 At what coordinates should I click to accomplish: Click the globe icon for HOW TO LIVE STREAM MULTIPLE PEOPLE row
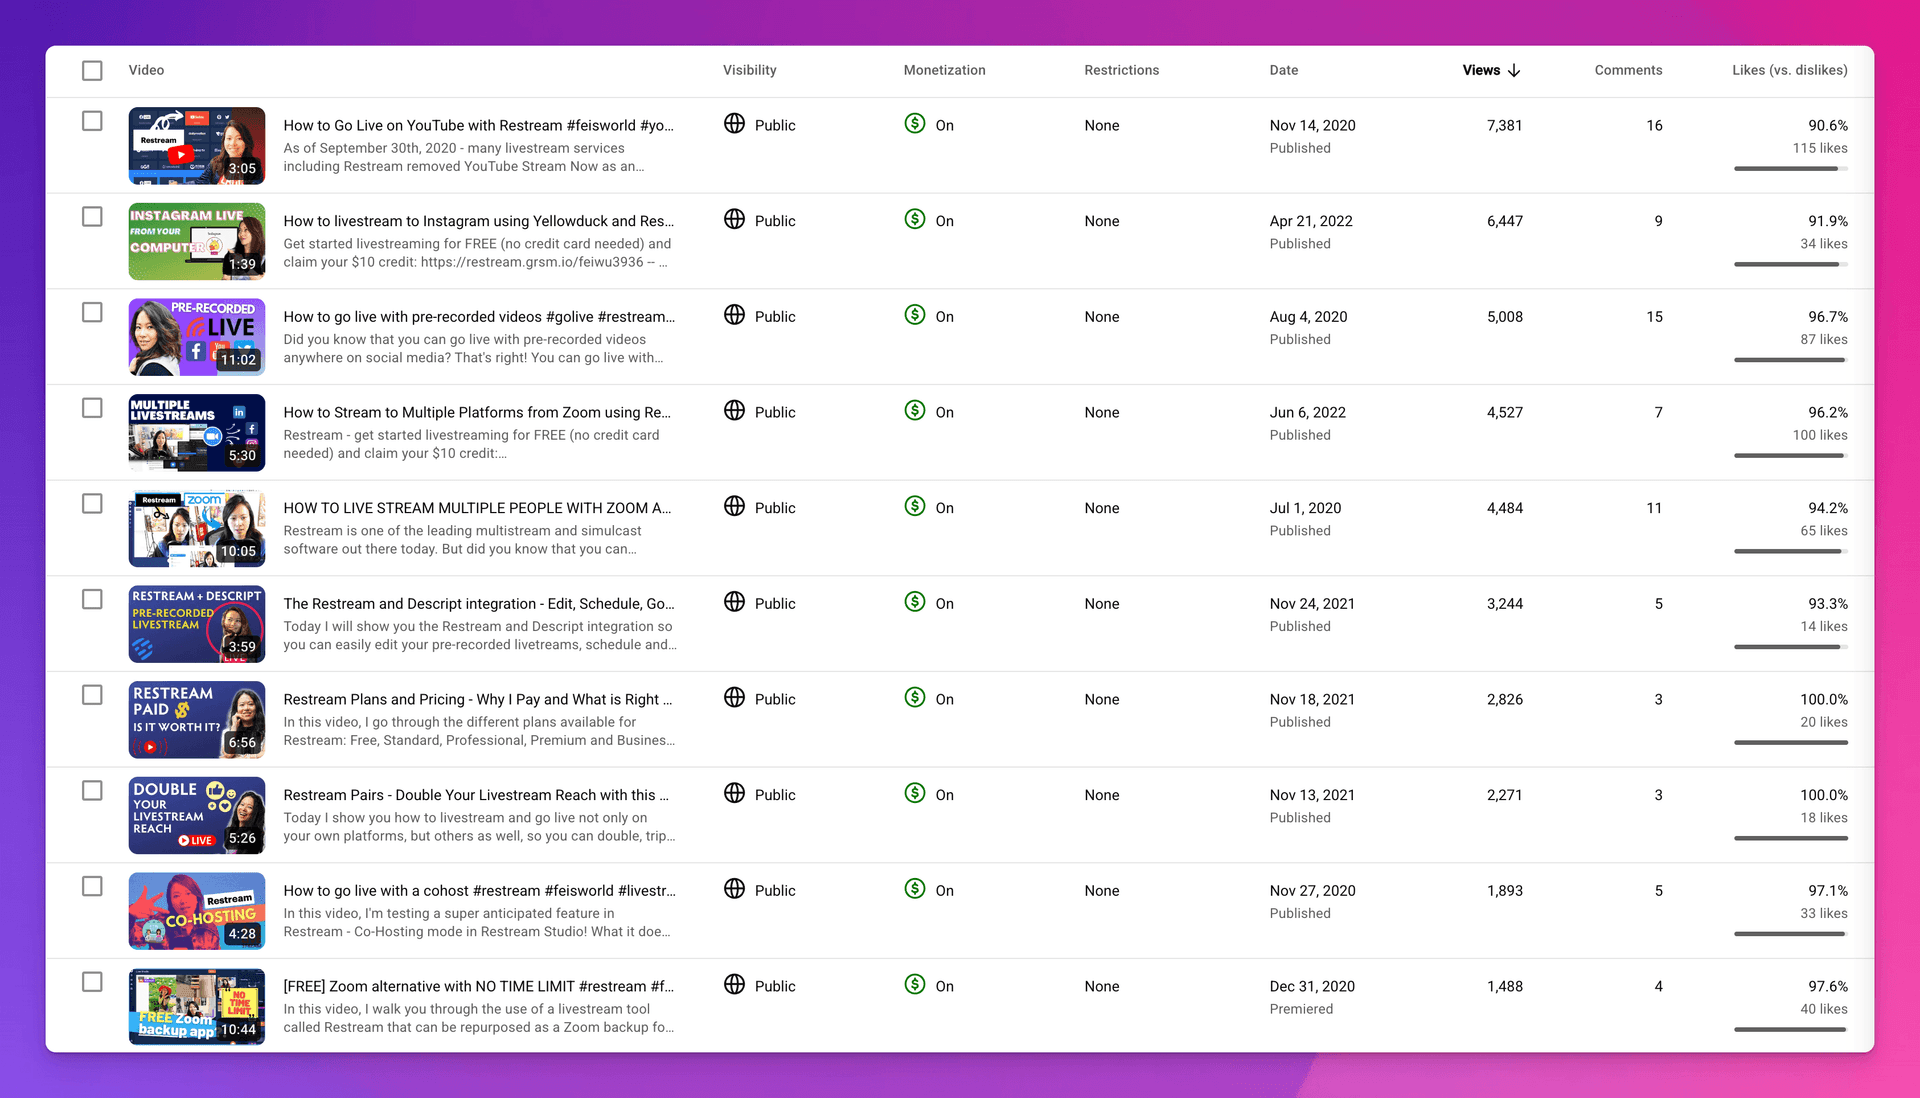[x=734, y=506]
